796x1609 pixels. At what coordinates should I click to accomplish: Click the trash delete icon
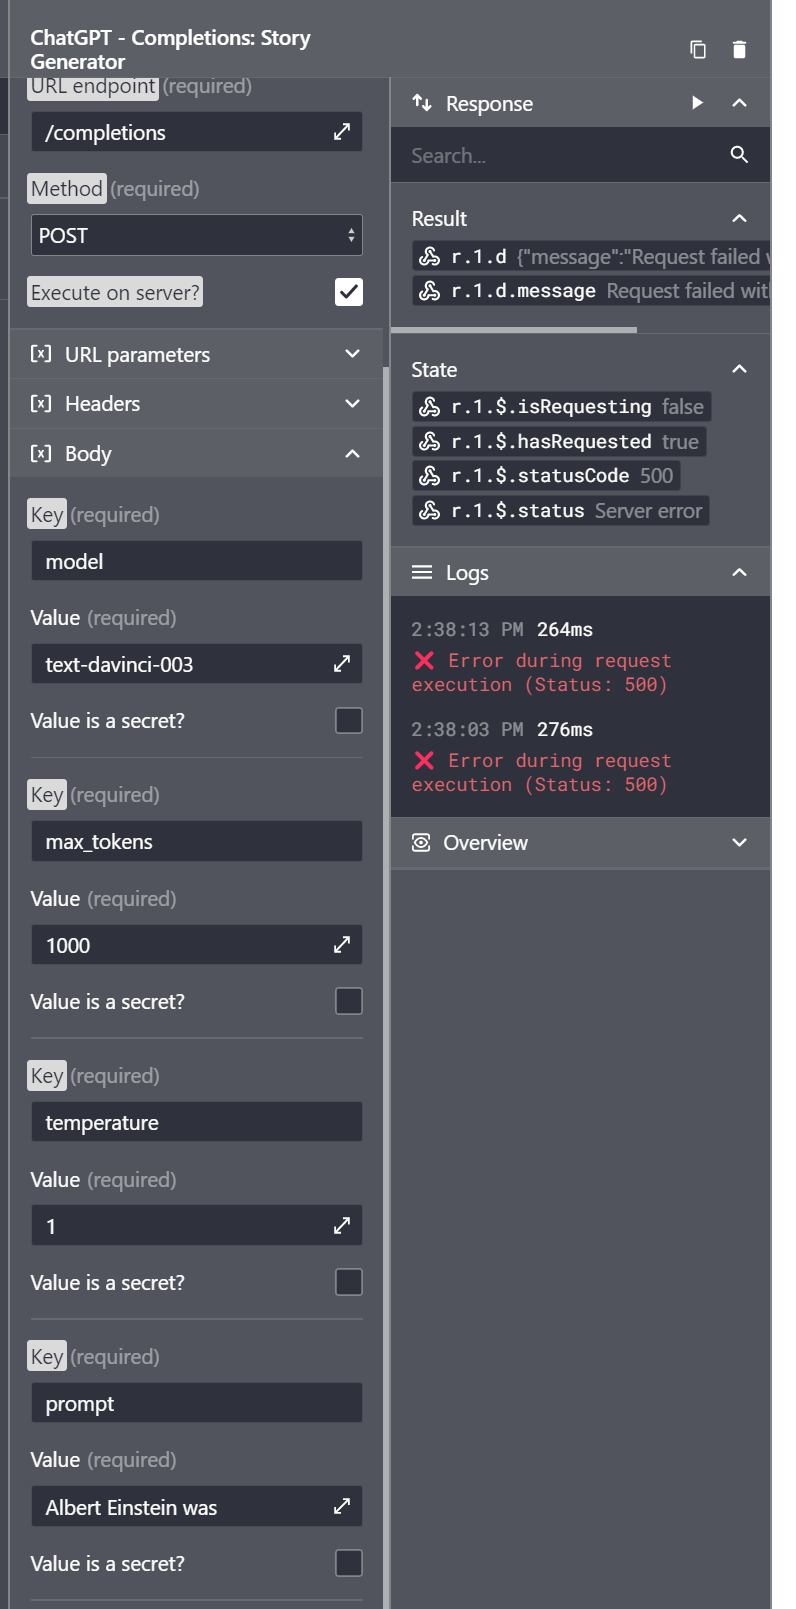coord(739,49)
